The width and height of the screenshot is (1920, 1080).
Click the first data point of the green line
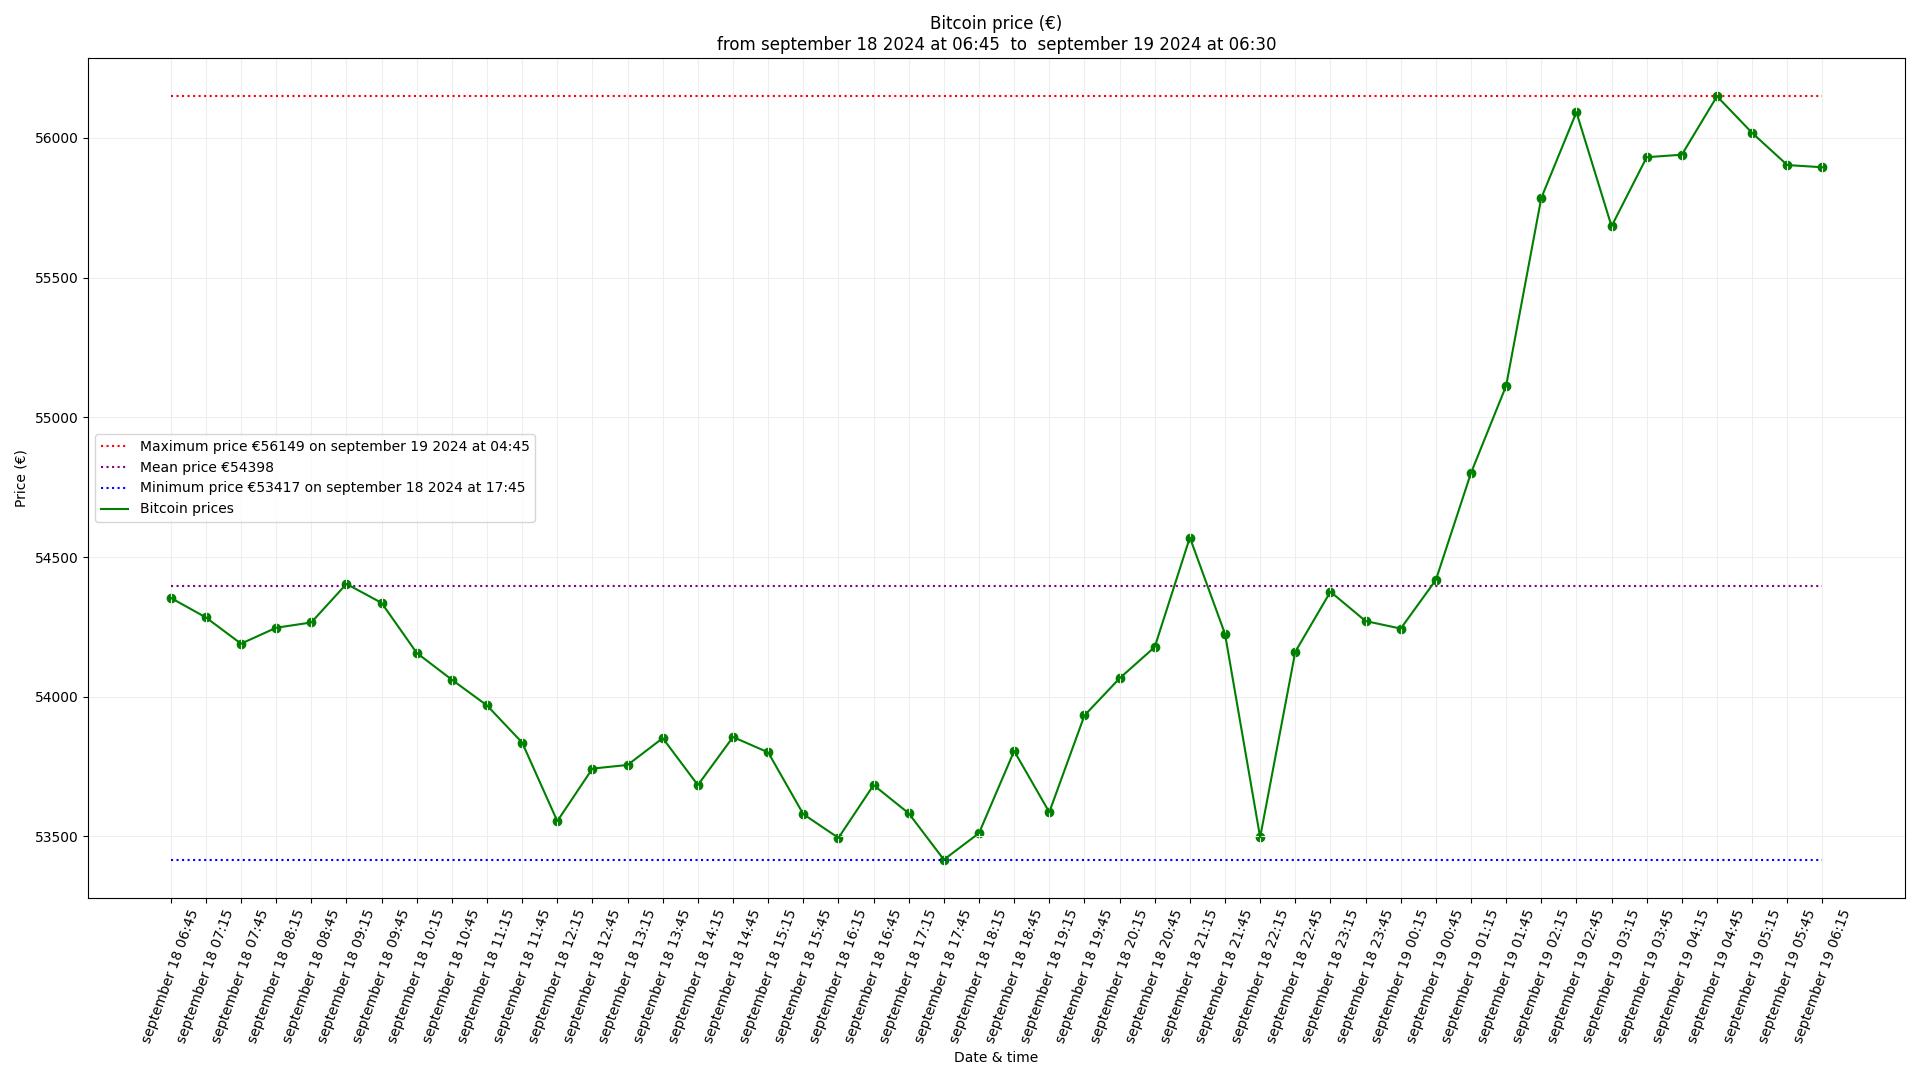tap(171, 598)
